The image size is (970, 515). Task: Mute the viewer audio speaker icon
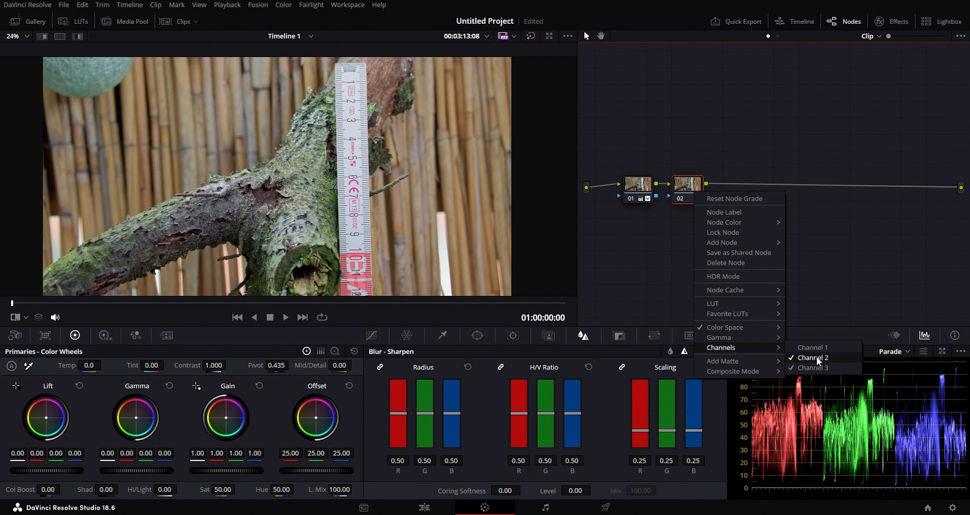55,318
